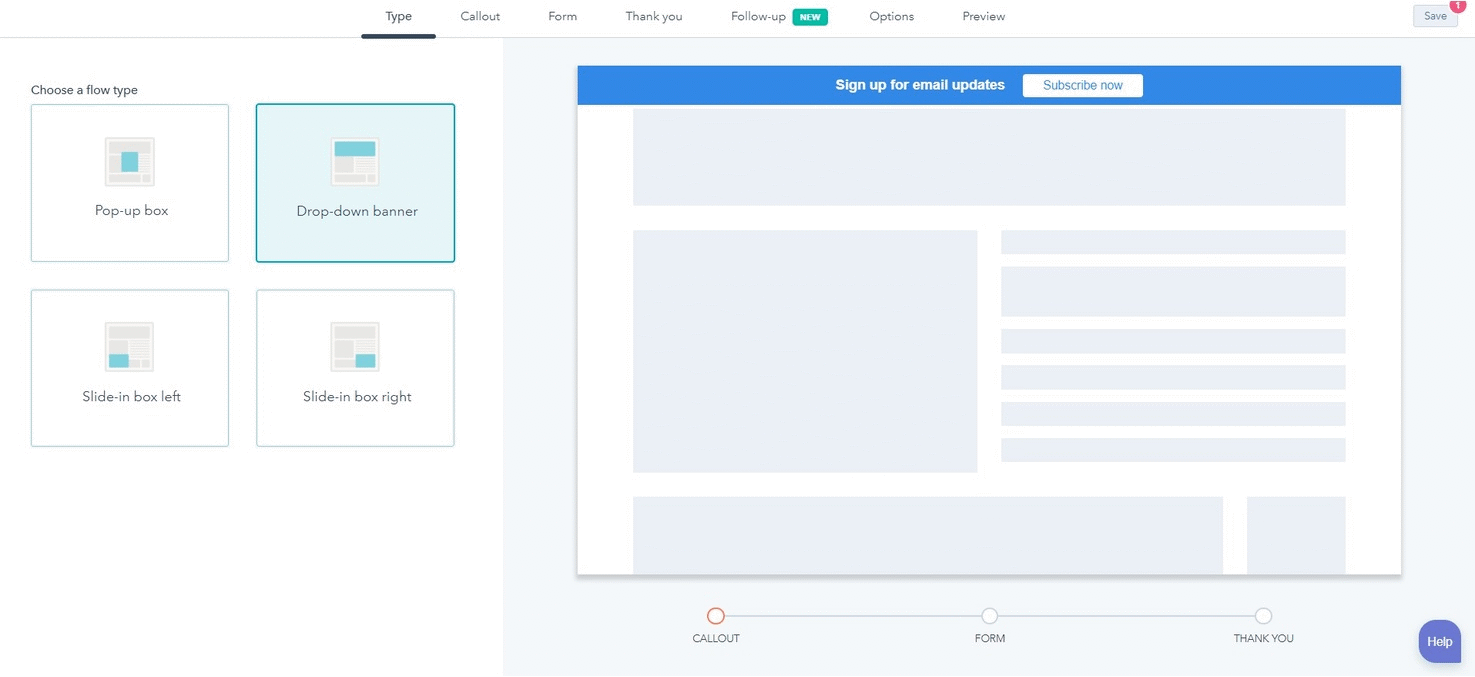Choose the Slide-in box left label

[131, 397]
